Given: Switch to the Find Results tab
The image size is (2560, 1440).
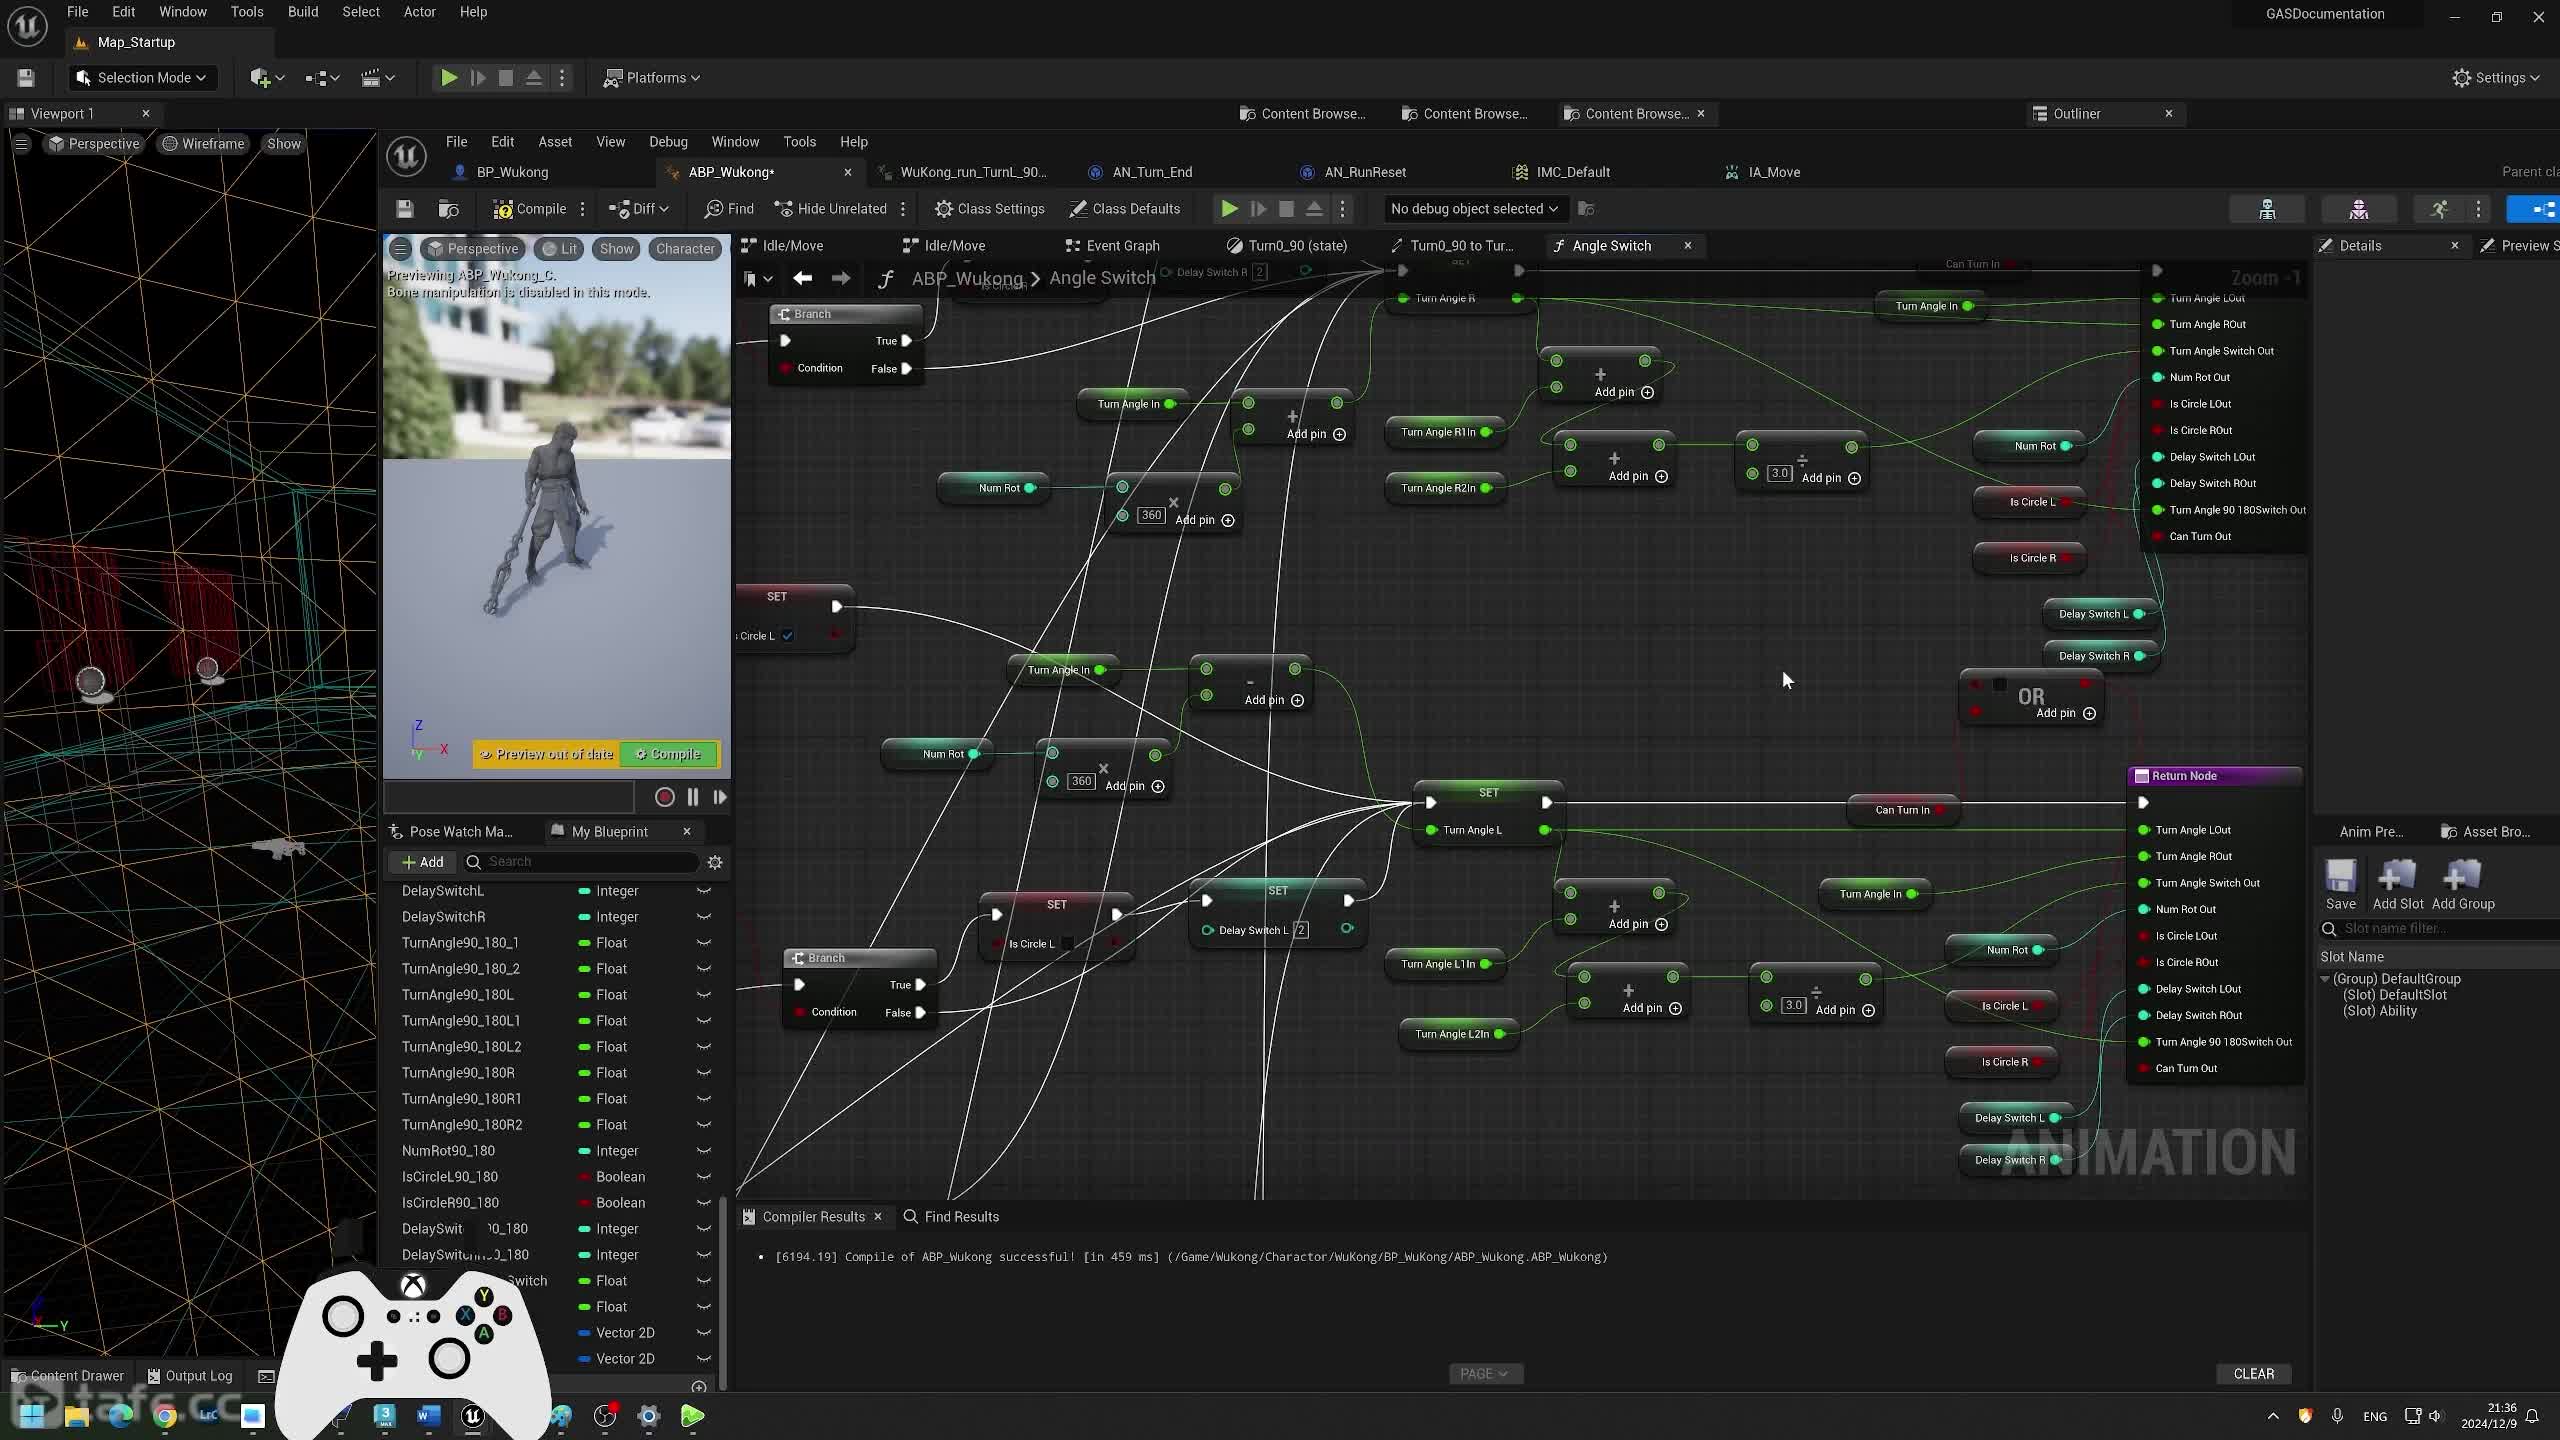Looking at the screenshot, I should coord(950,1216).
